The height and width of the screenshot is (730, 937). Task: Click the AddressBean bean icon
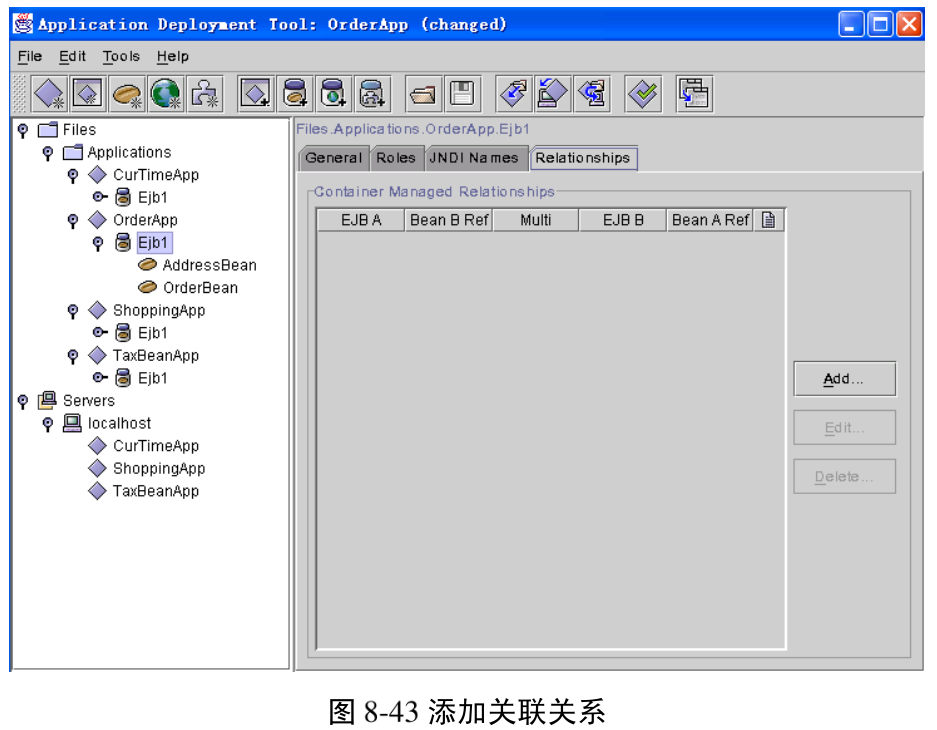coord(147,265)
